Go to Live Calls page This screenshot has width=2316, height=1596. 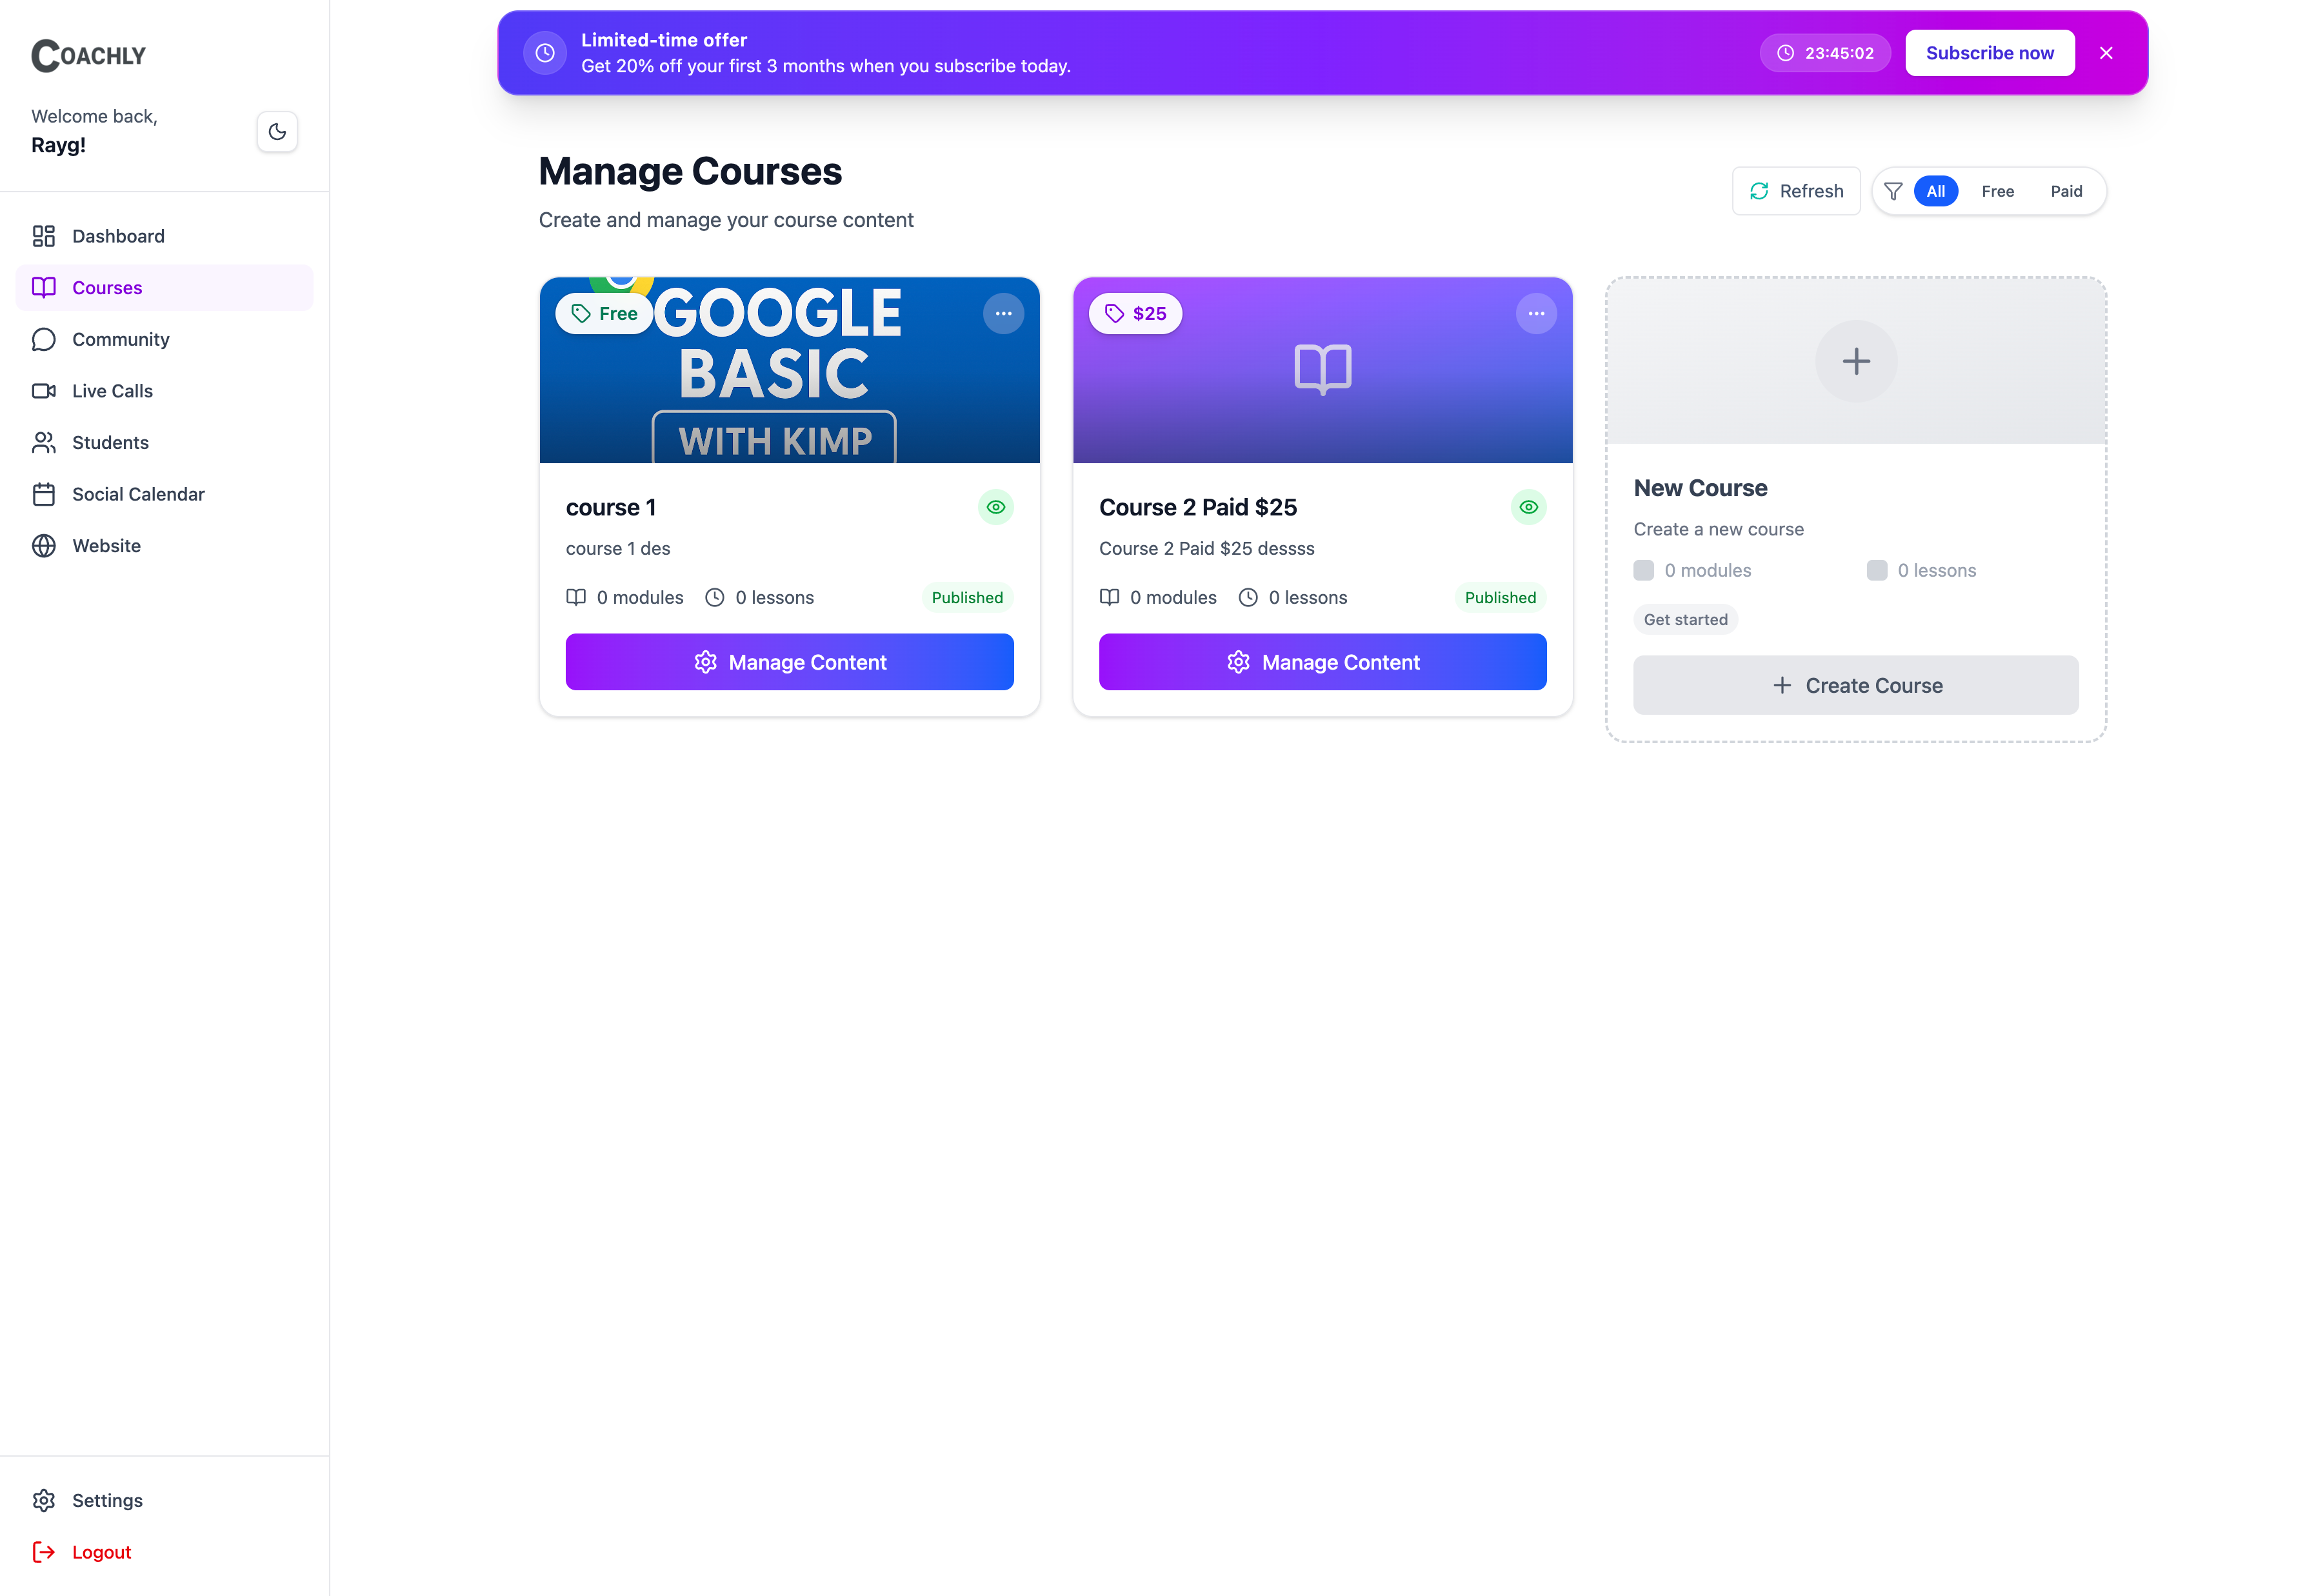coord(112,391)
